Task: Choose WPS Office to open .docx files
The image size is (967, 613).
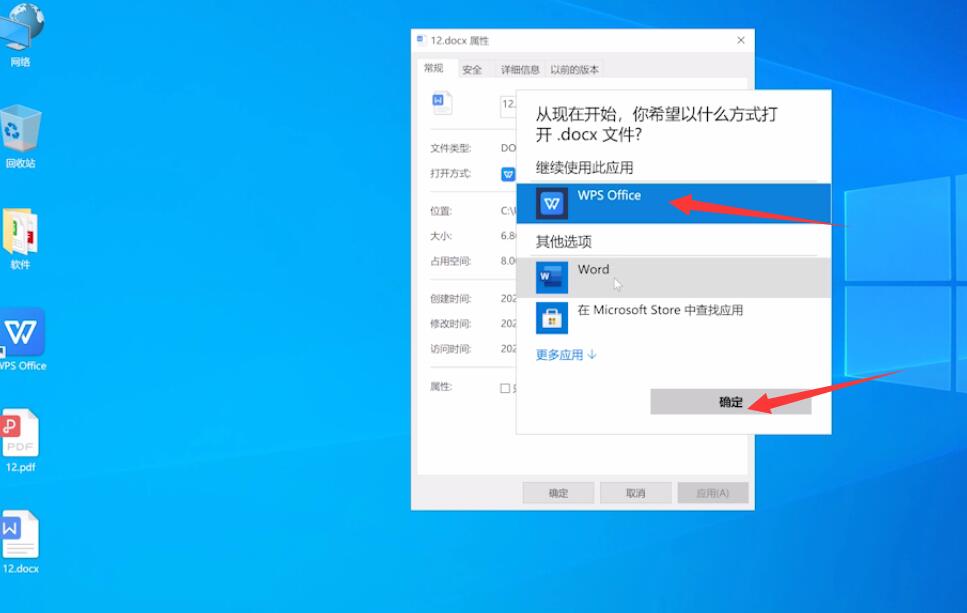Action: coord(673,204)
